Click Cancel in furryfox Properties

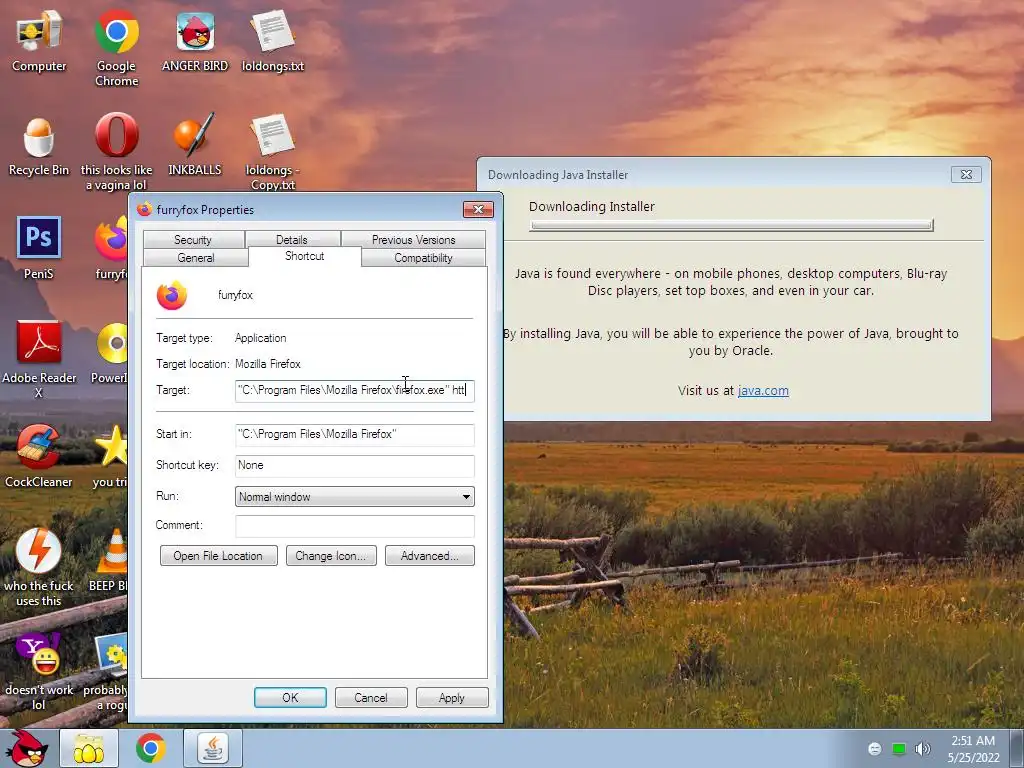[x=371, y=697]
